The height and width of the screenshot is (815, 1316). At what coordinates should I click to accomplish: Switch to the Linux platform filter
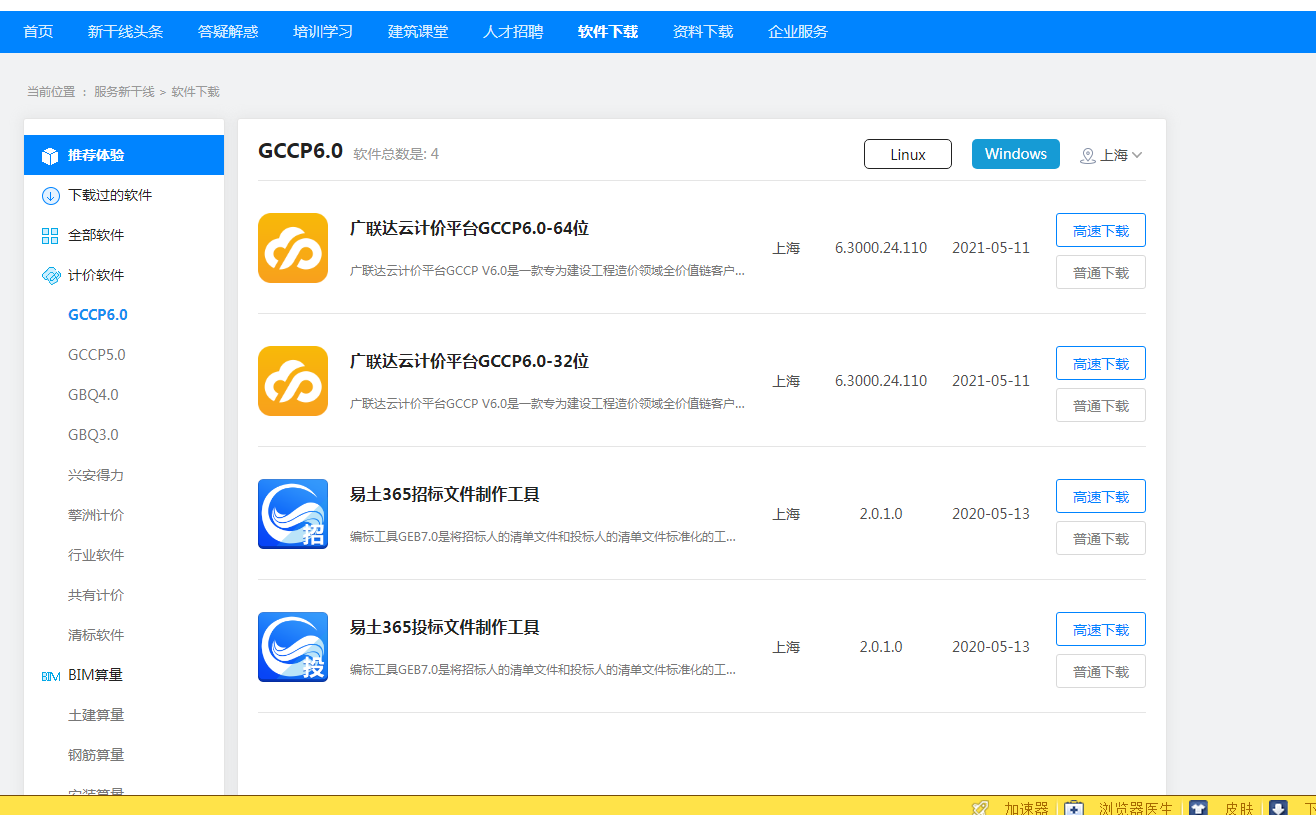point(908,154)
